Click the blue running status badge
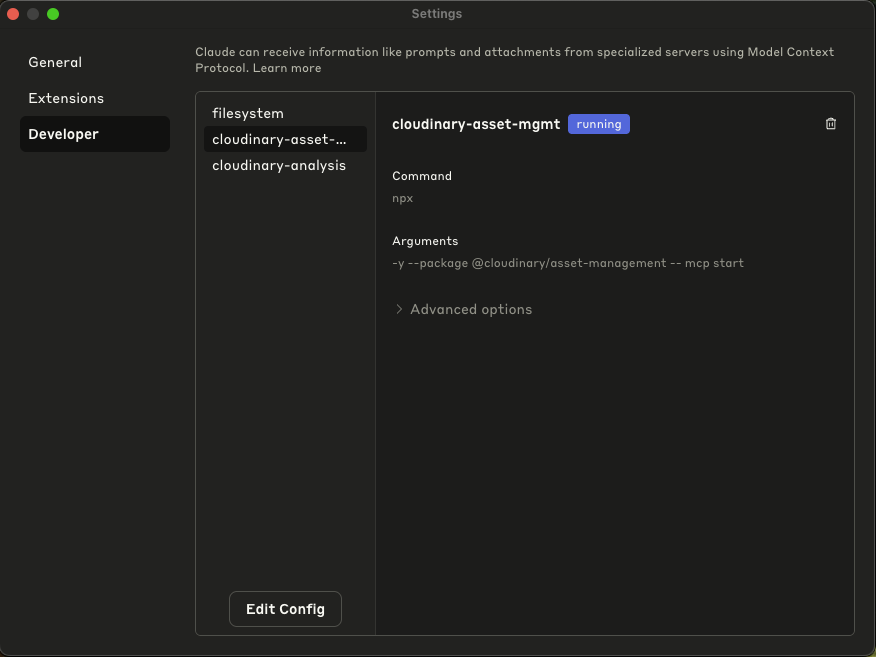876x657 pixels. [598, 124]
